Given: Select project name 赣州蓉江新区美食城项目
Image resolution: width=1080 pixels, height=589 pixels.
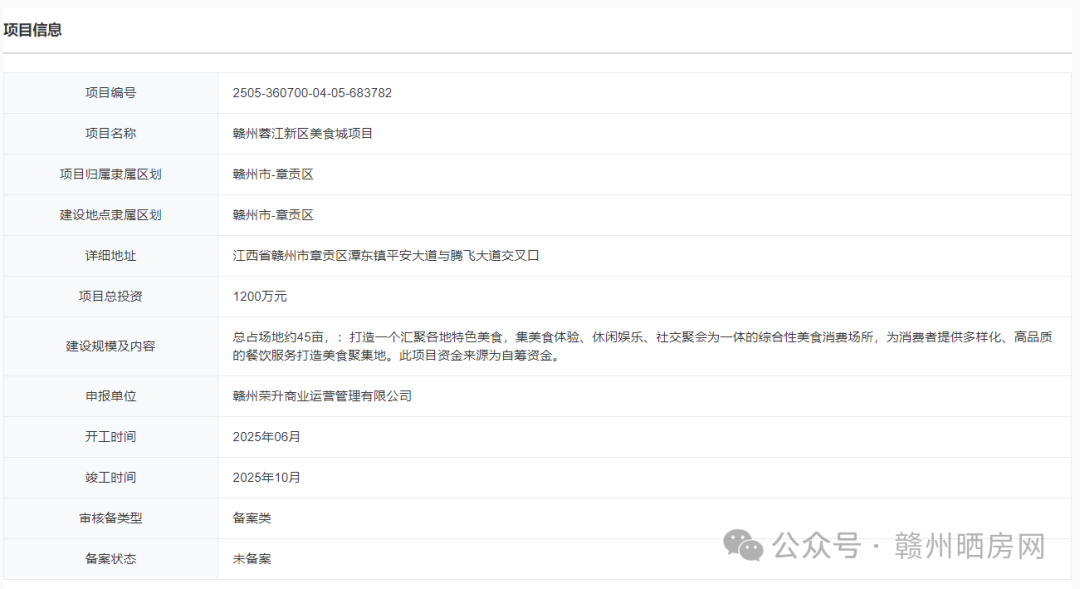Looking at the screenshot, I should (x=302, y=134).
